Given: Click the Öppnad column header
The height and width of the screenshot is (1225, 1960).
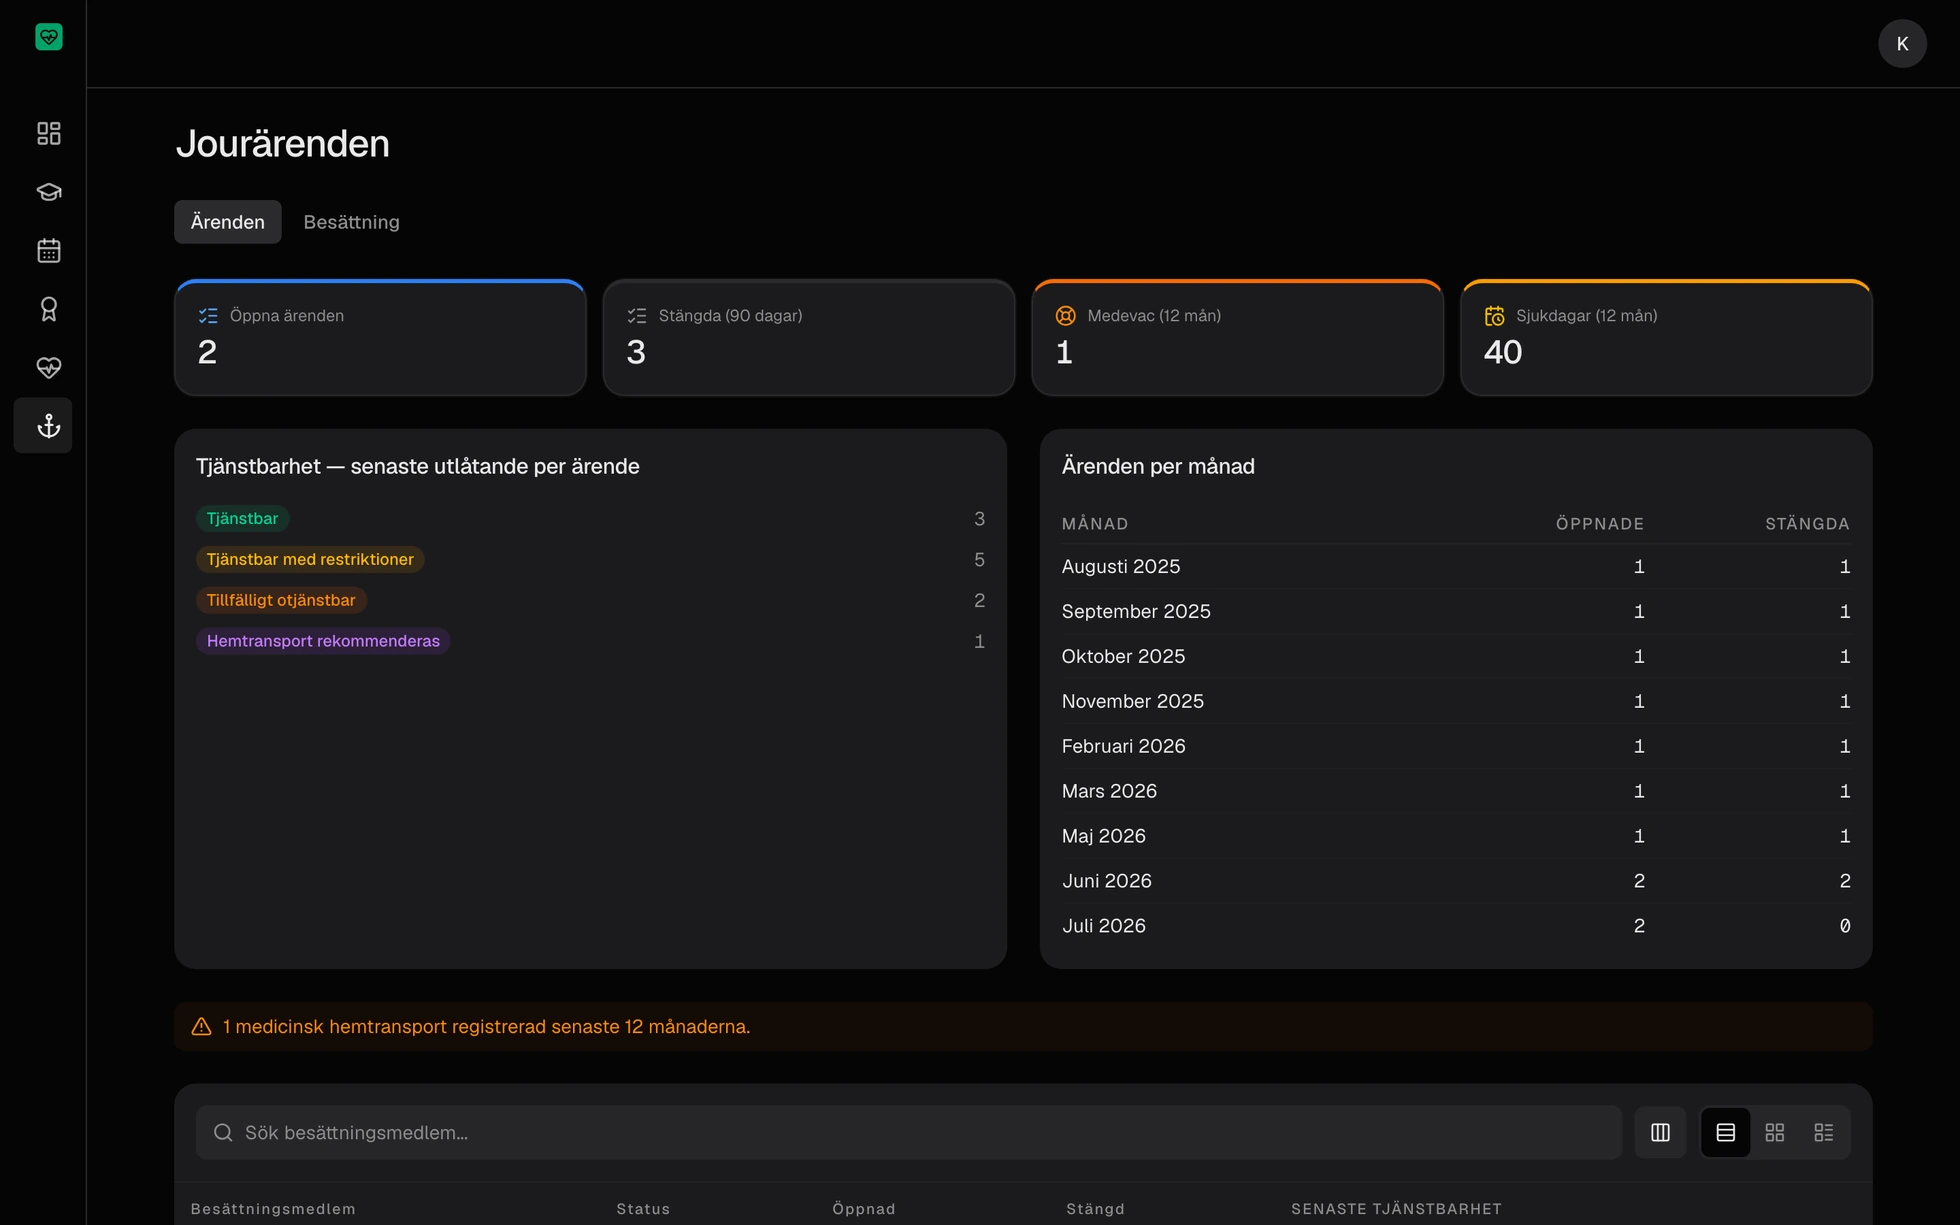Looking at the screenshot, I should (x=864, y=1209).
